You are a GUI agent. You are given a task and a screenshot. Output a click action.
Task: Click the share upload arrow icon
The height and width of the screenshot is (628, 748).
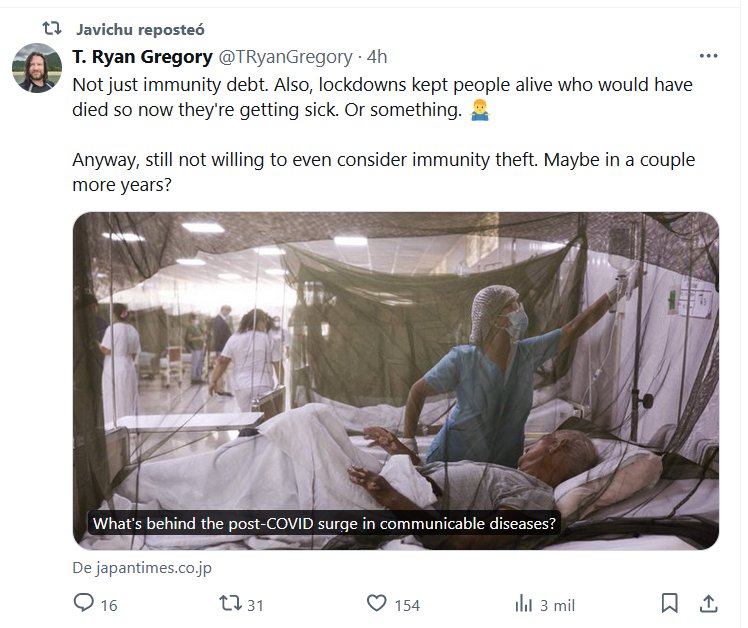(708, 603)
